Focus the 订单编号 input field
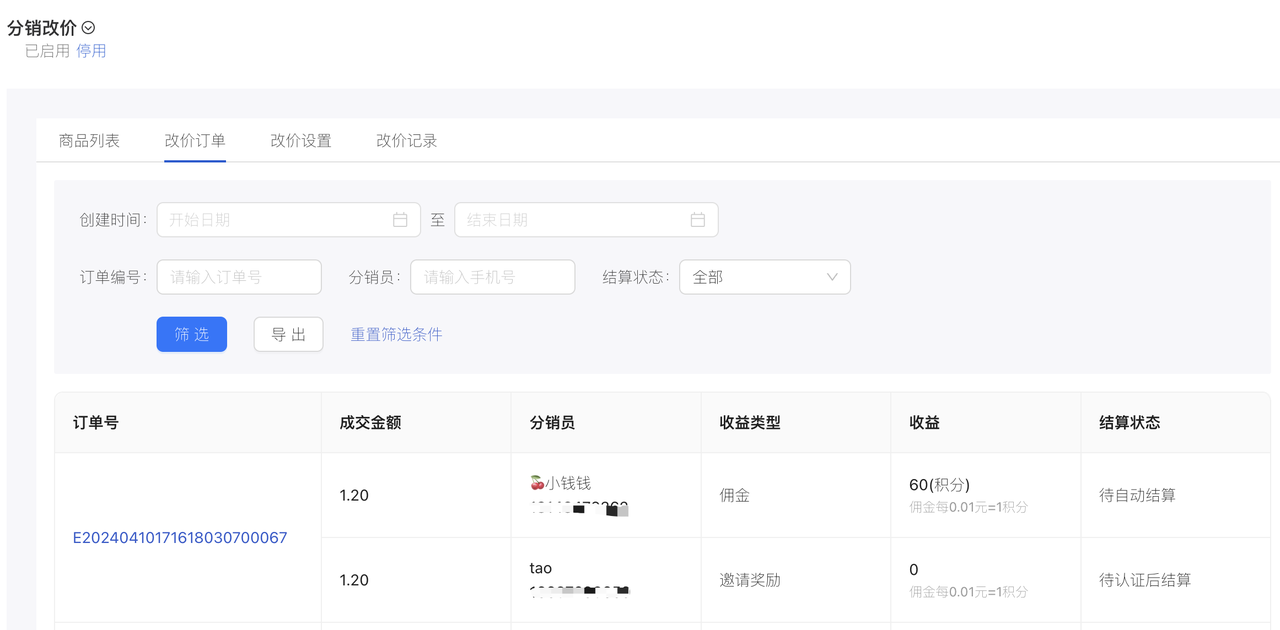This screenshot has width=1280, height=630. (239, 277)
